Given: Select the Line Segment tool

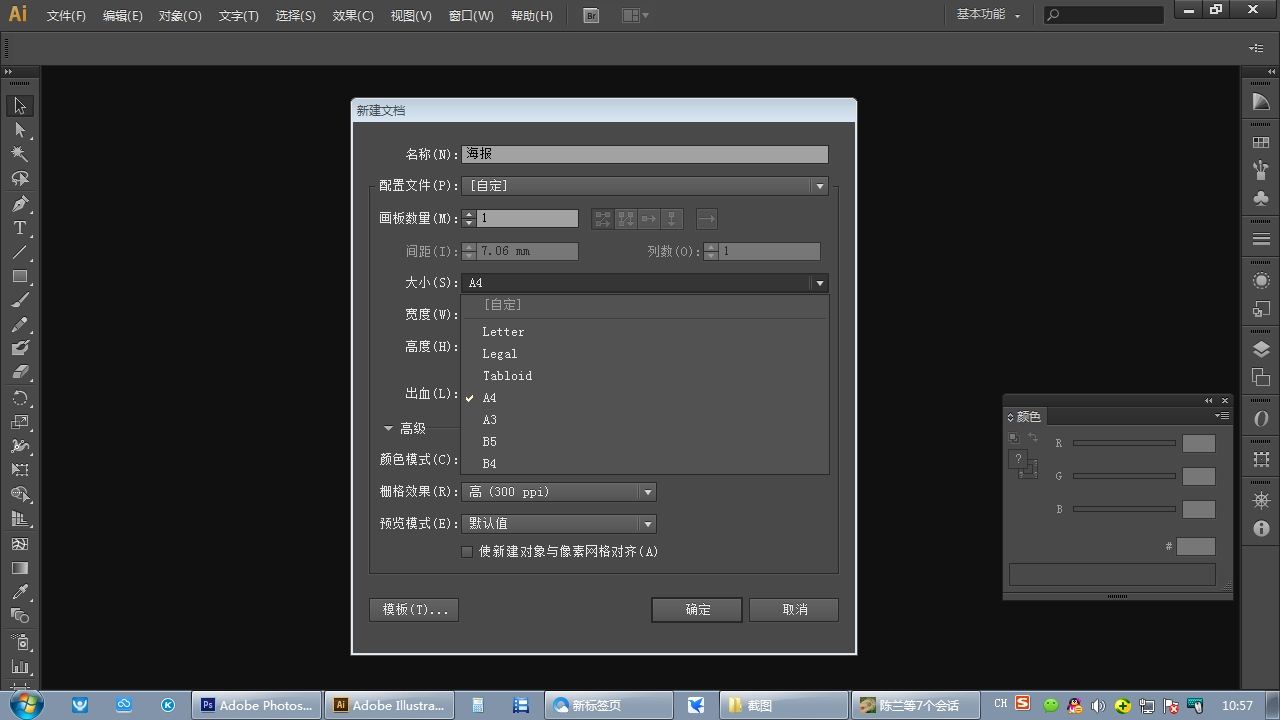Looking at the screenshot, I should point(20,252).
